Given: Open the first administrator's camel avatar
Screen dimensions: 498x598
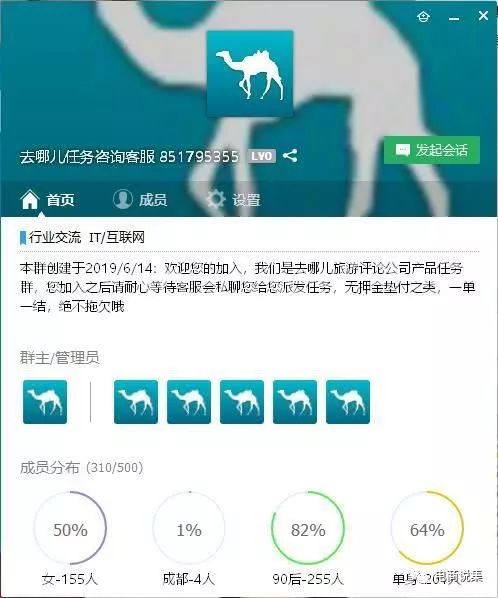Looking at the screenshot, I should click(136, 402).
